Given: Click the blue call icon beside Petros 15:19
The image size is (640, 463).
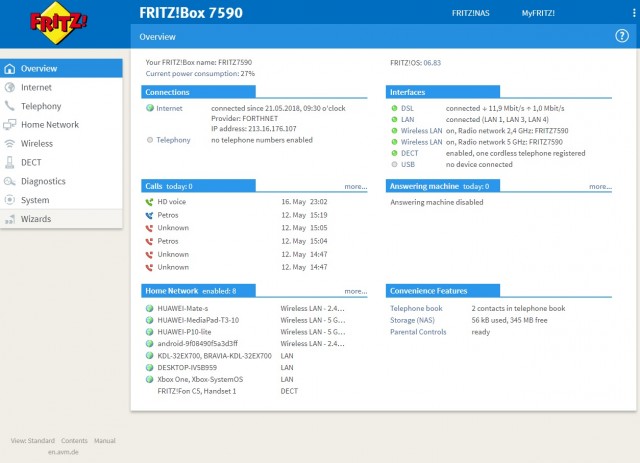Looking at the screenshot, I should (x=149, y=215).
